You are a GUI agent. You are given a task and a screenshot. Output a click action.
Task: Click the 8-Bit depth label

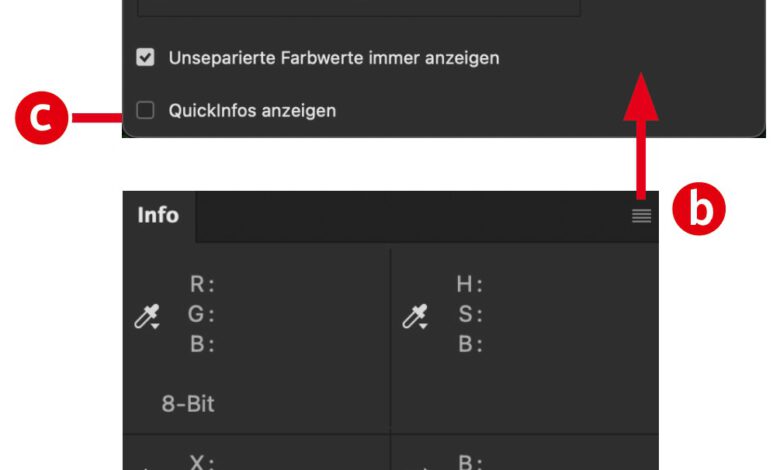click(188, 405)
